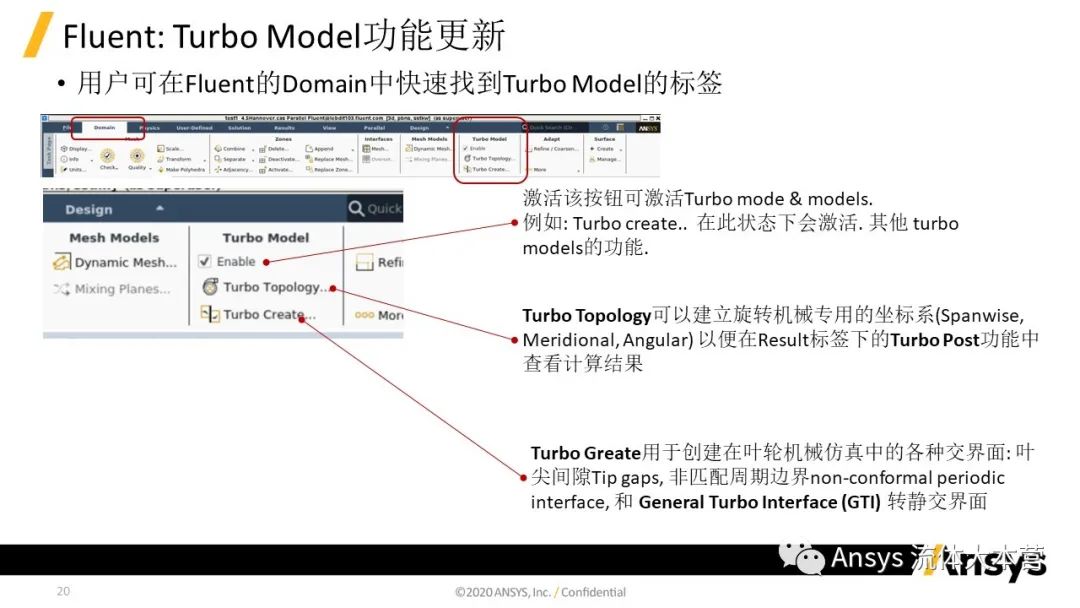The image size is (1080, 608).
Task: Expand the Surface Create dropdown arrow
Action: (621, 149)
